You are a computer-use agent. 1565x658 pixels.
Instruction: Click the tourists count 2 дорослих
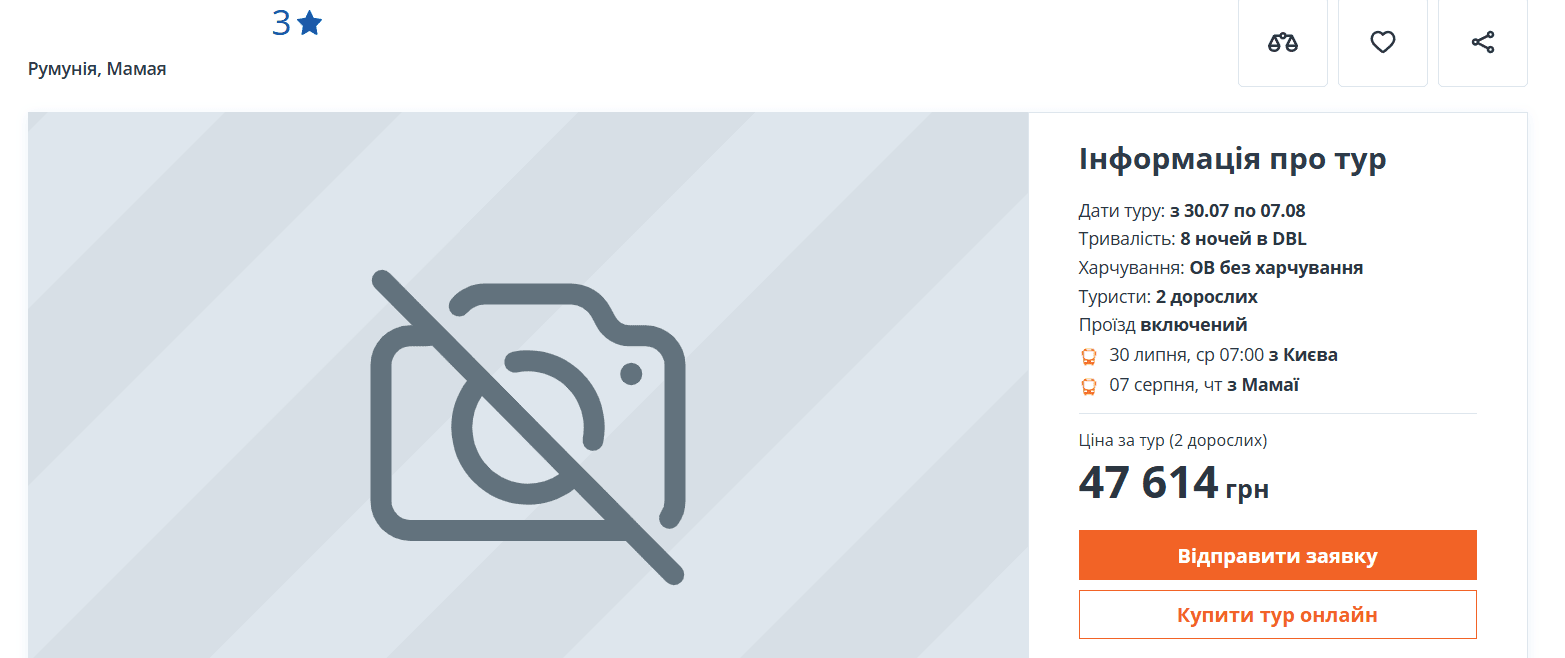point(1207,297)
